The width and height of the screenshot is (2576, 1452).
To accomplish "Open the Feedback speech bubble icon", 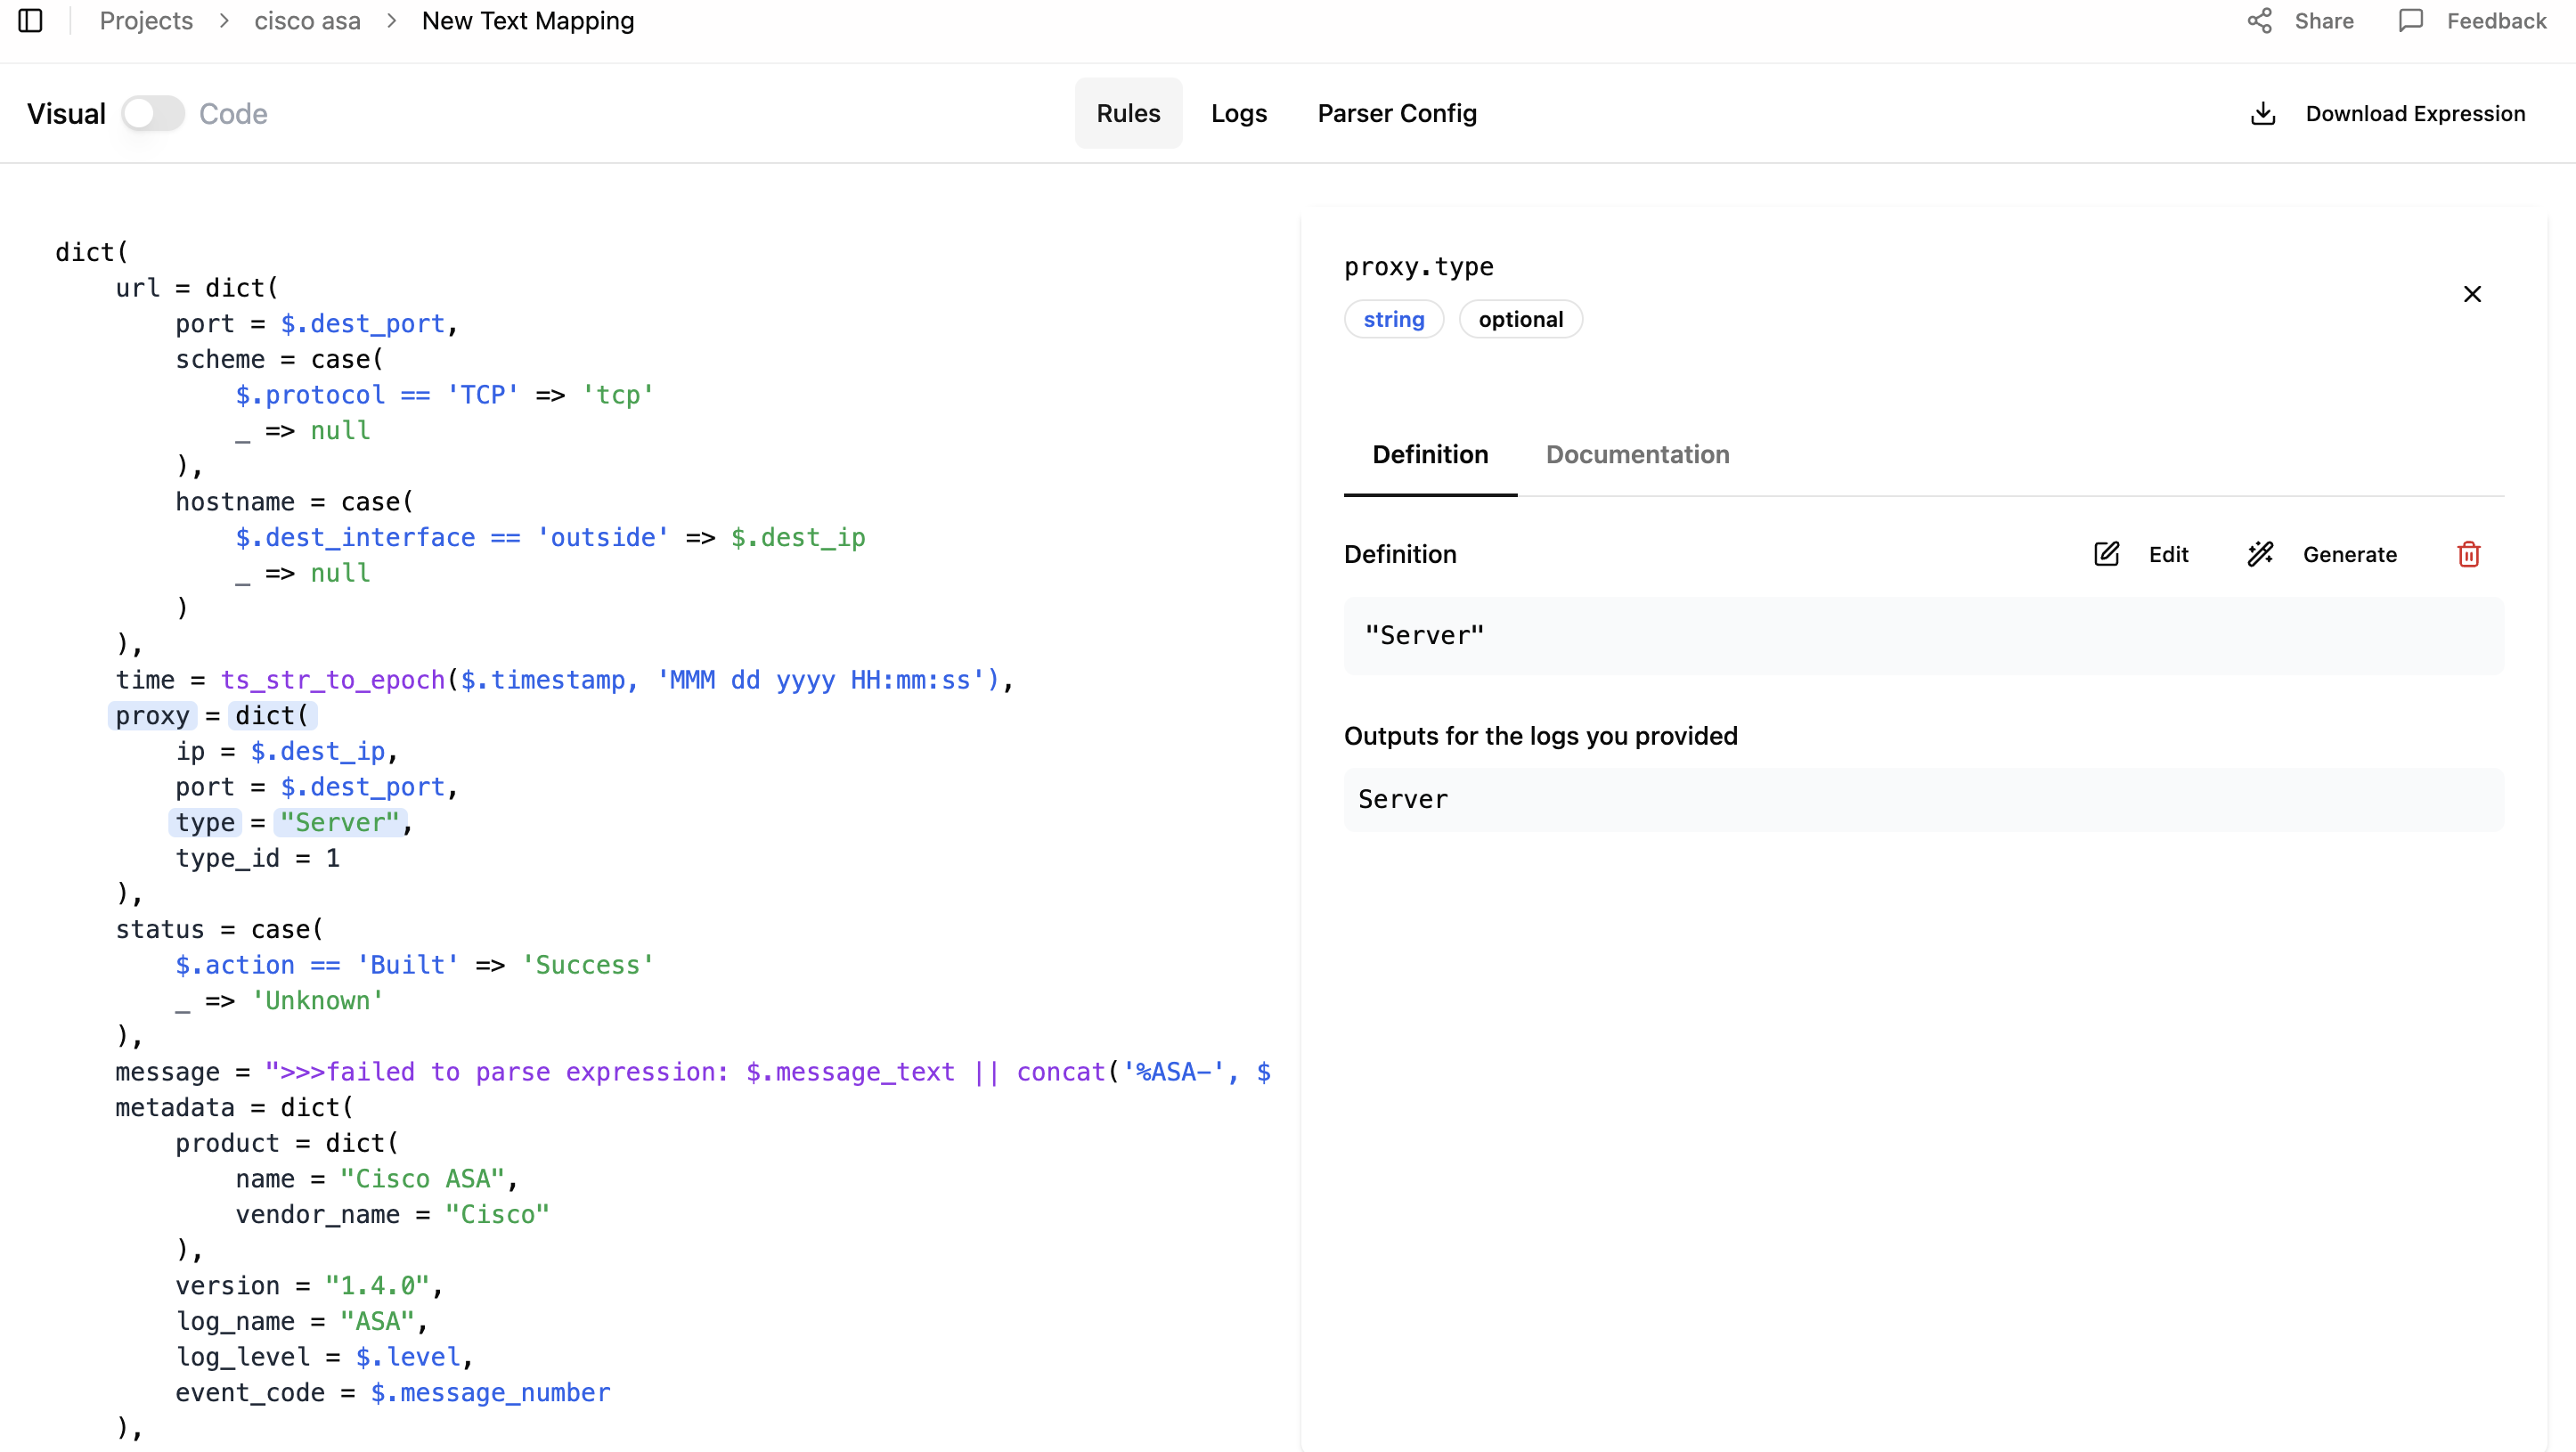I will 2410,21.
